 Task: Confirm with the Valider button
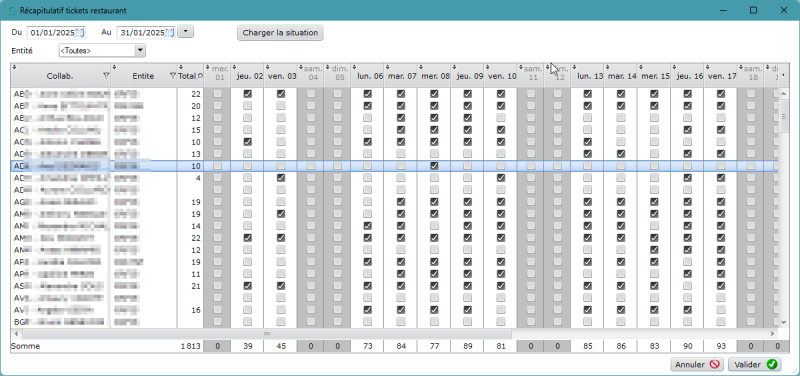(755, 364)
